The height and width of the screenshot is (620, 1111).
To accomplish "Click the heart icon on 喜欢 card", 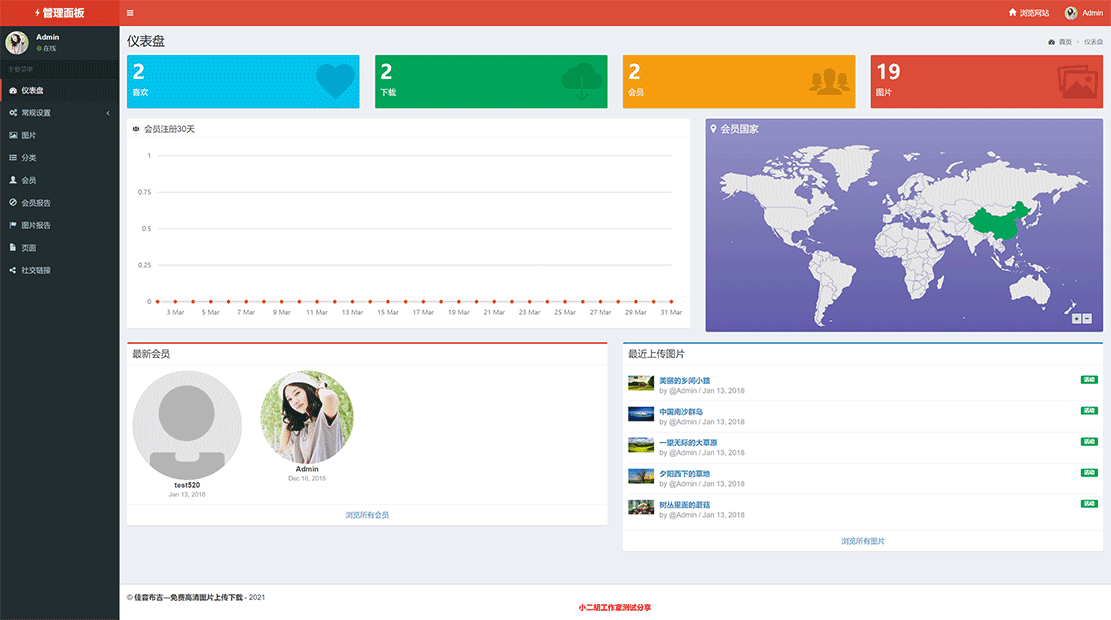I will point(334,81).
